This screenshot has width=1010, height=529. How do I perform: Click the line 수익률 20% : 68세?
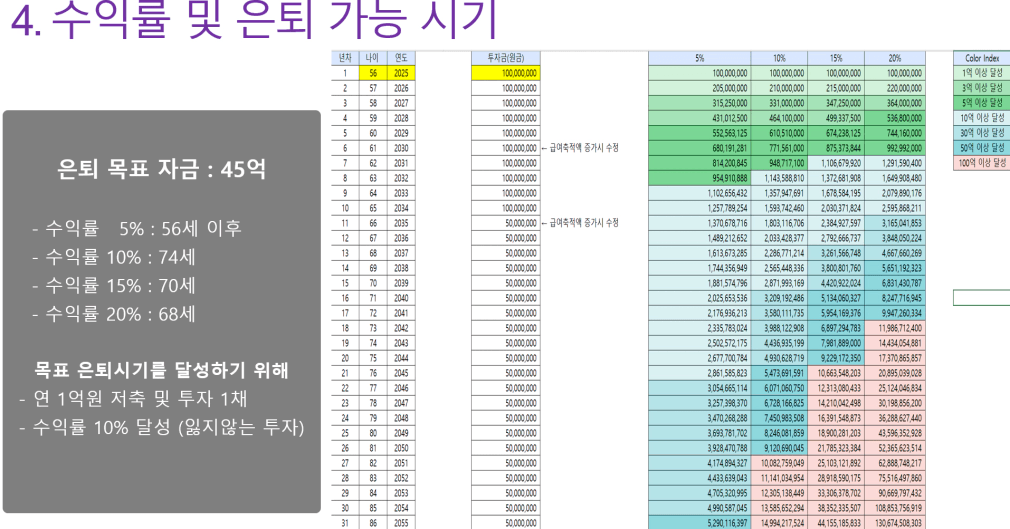point(113,314)
